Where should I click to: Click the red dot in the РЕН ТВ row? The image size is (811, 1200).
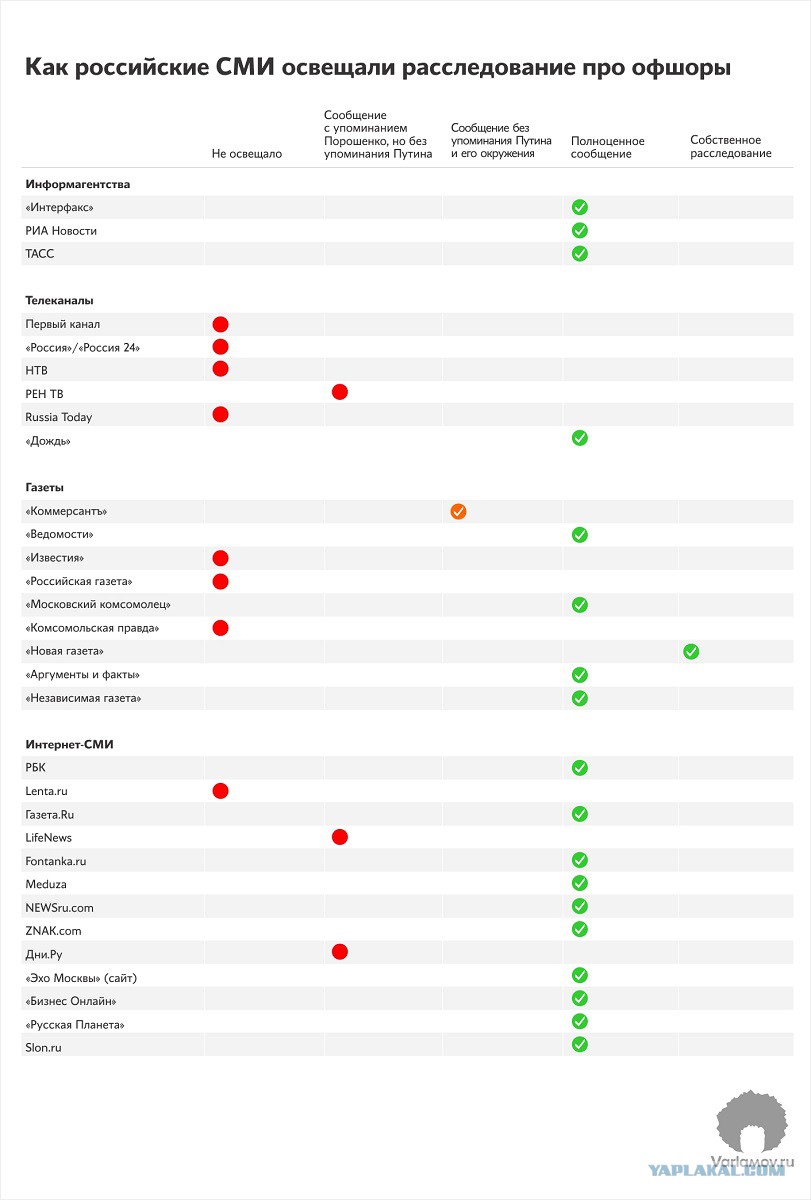(x=339, y=392)
